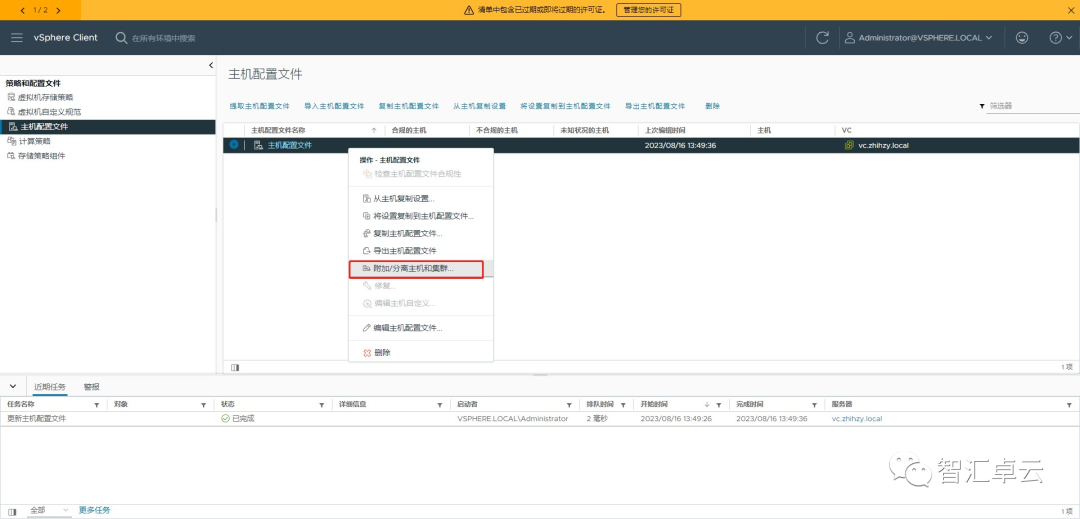This screenshot has width=1080, height=519.
Task: Click the global refresh icon
Action: tap(822, 38)
